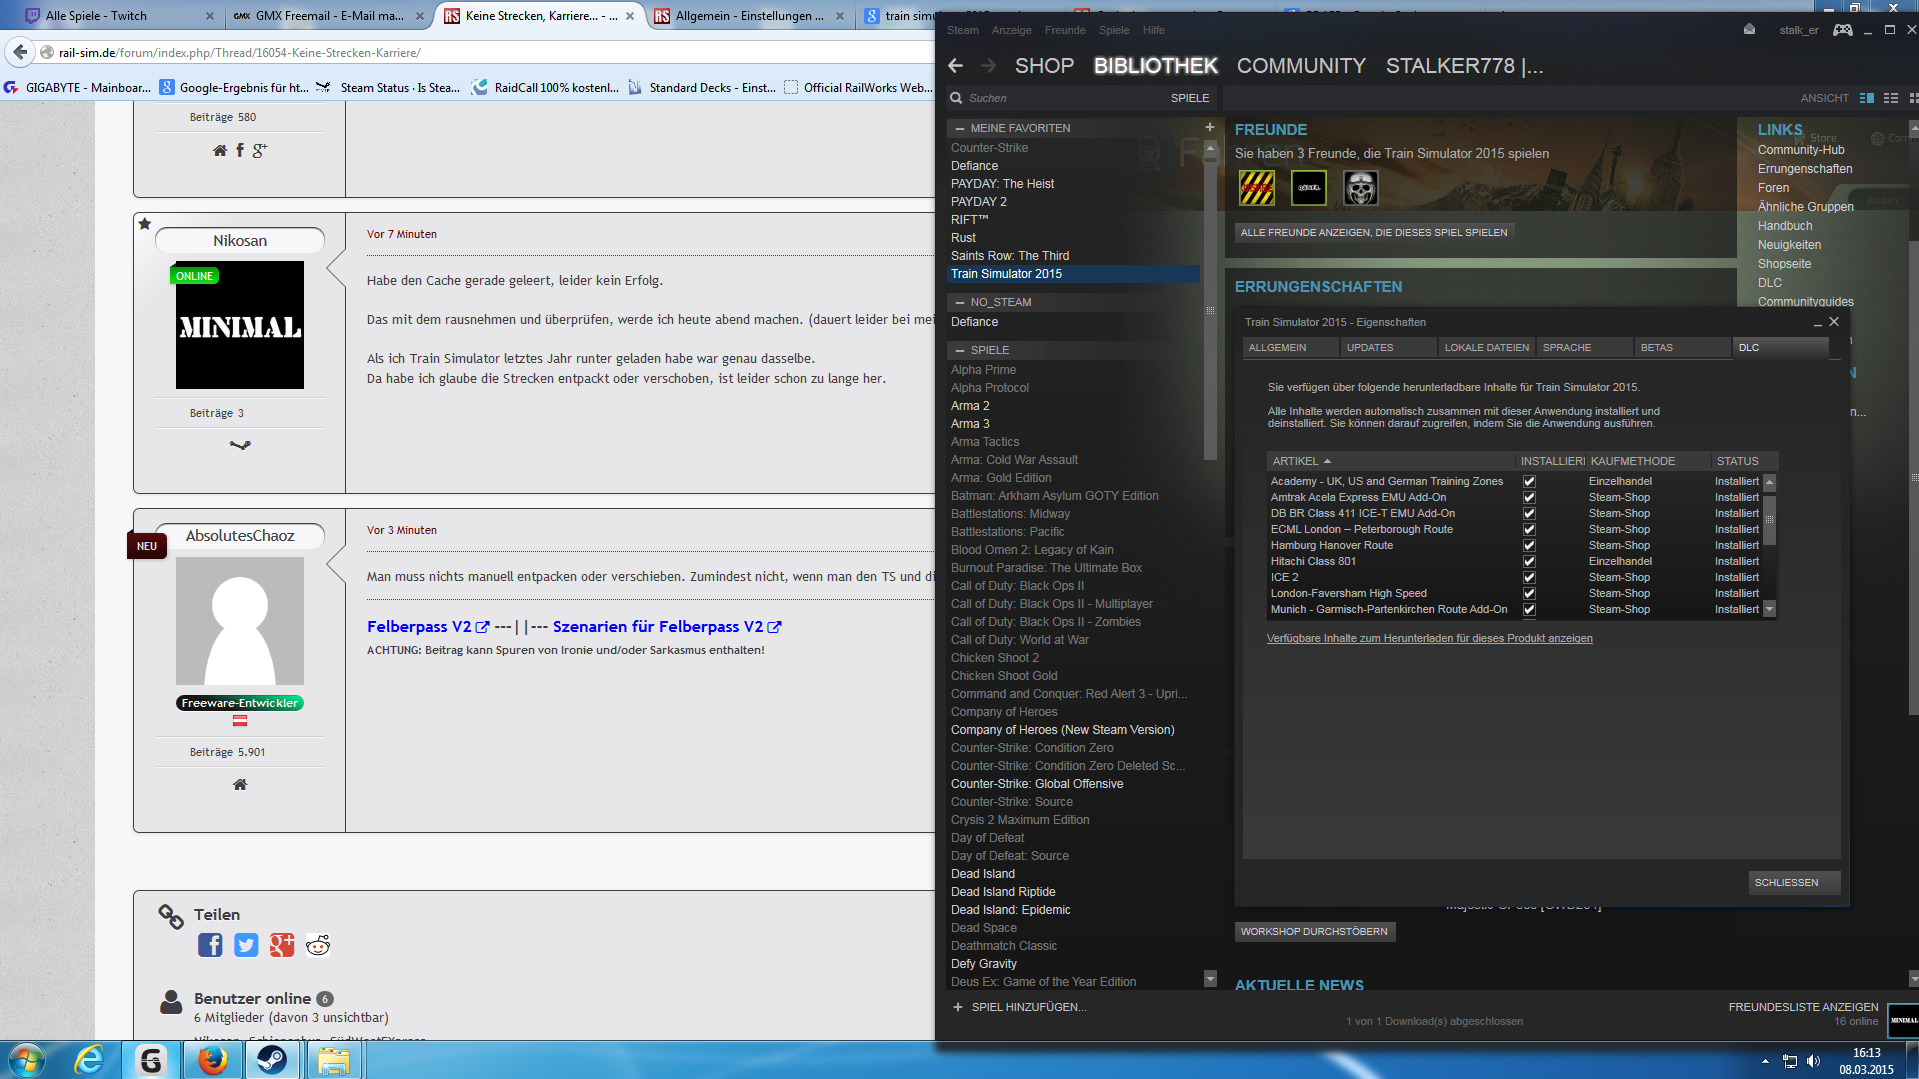This screenshot has width=1919, height=1079.
Task: Click the DLC list scrollbar thumb
Action: click(x=1769, y=520)
